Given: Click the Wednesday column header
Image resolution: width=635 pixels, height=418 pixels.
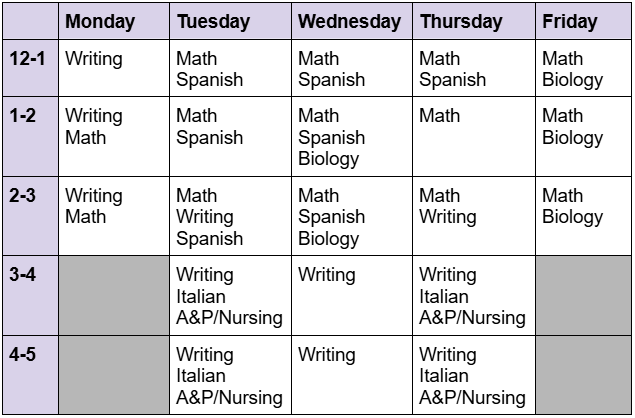Looking at the screenshot, I should click(352, 21).
